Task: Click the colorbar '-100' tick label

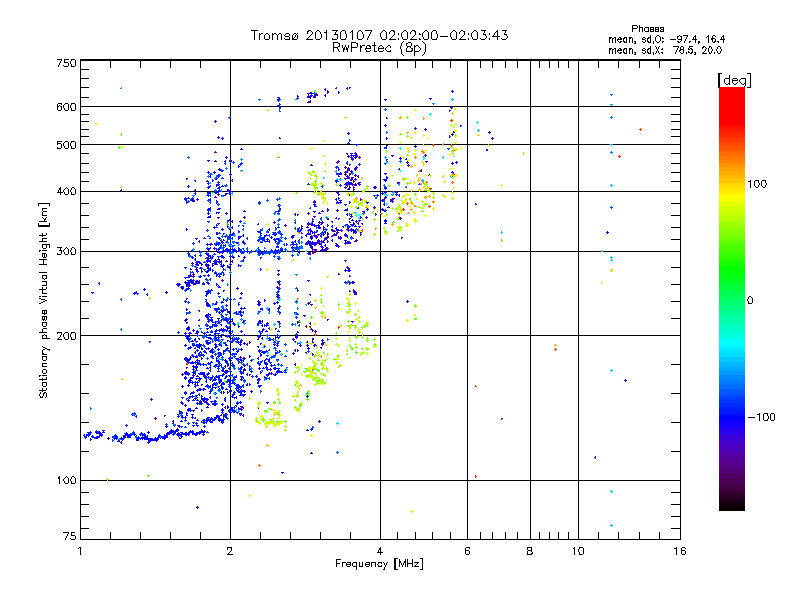Action: (x=761, y=417)
